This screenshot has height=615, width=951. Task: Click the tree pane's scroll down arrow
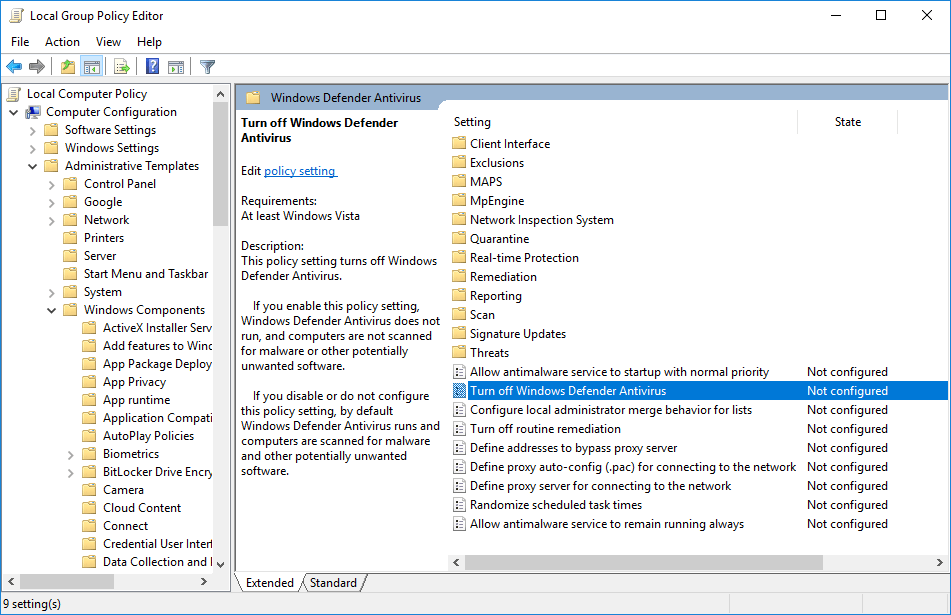221,564
